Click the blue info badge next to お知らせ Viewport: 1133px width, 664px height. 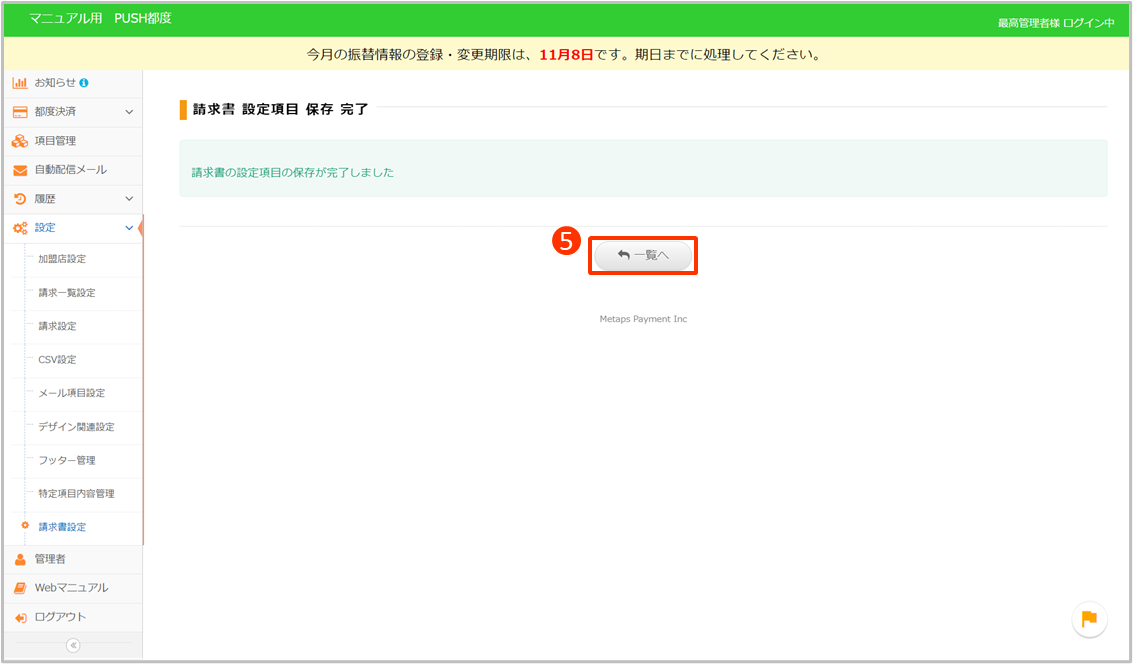tap(84, 82)
